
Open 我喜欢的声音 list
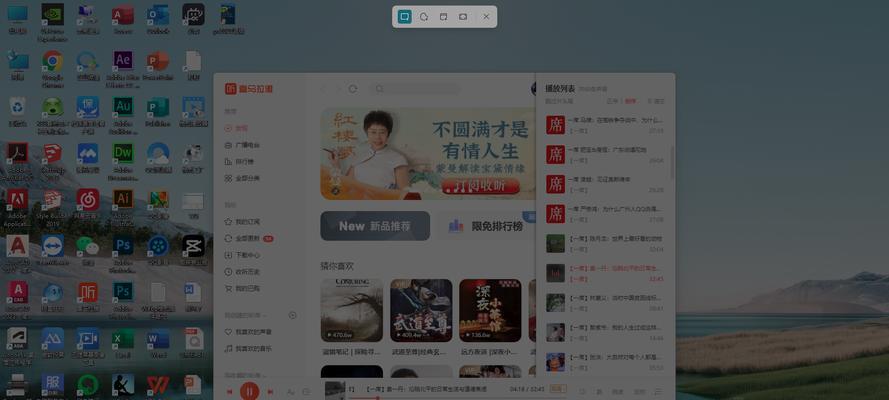pyautogui.click(x=248, y=331)
